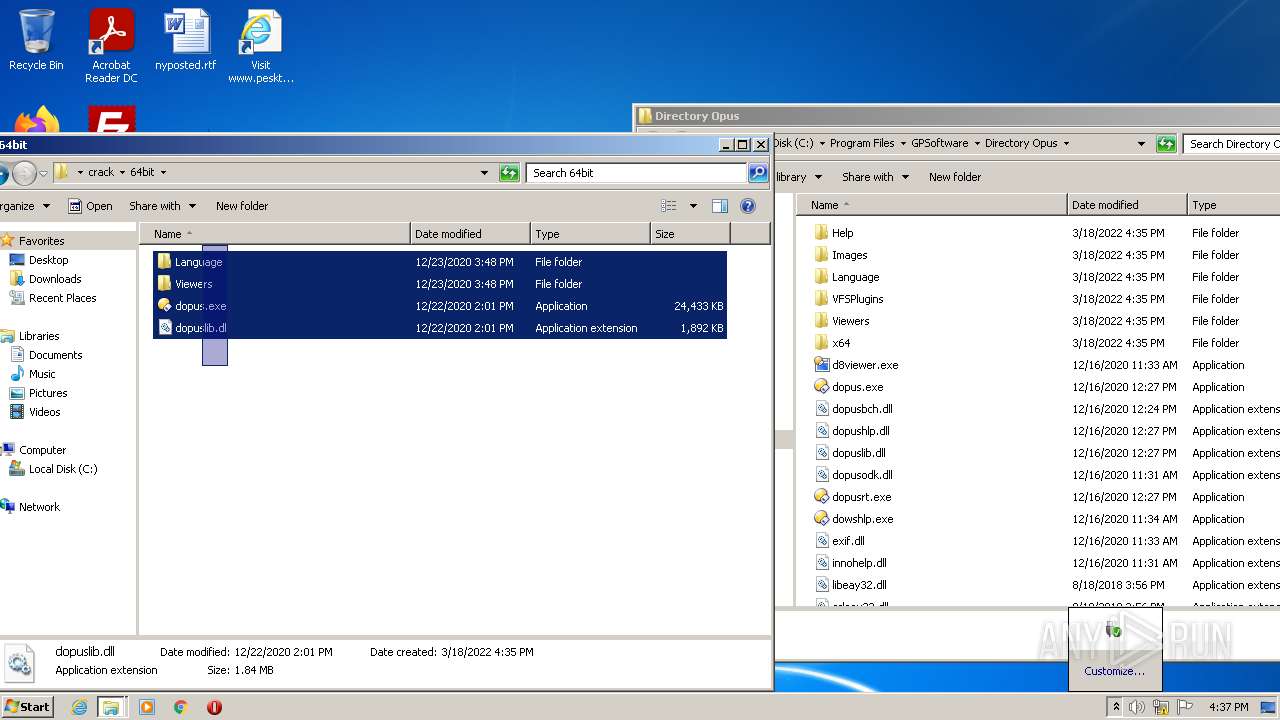Click the taskbar clock showing 4:37 PM
The image size is (1280, 720).
(x=1228, y=707)
